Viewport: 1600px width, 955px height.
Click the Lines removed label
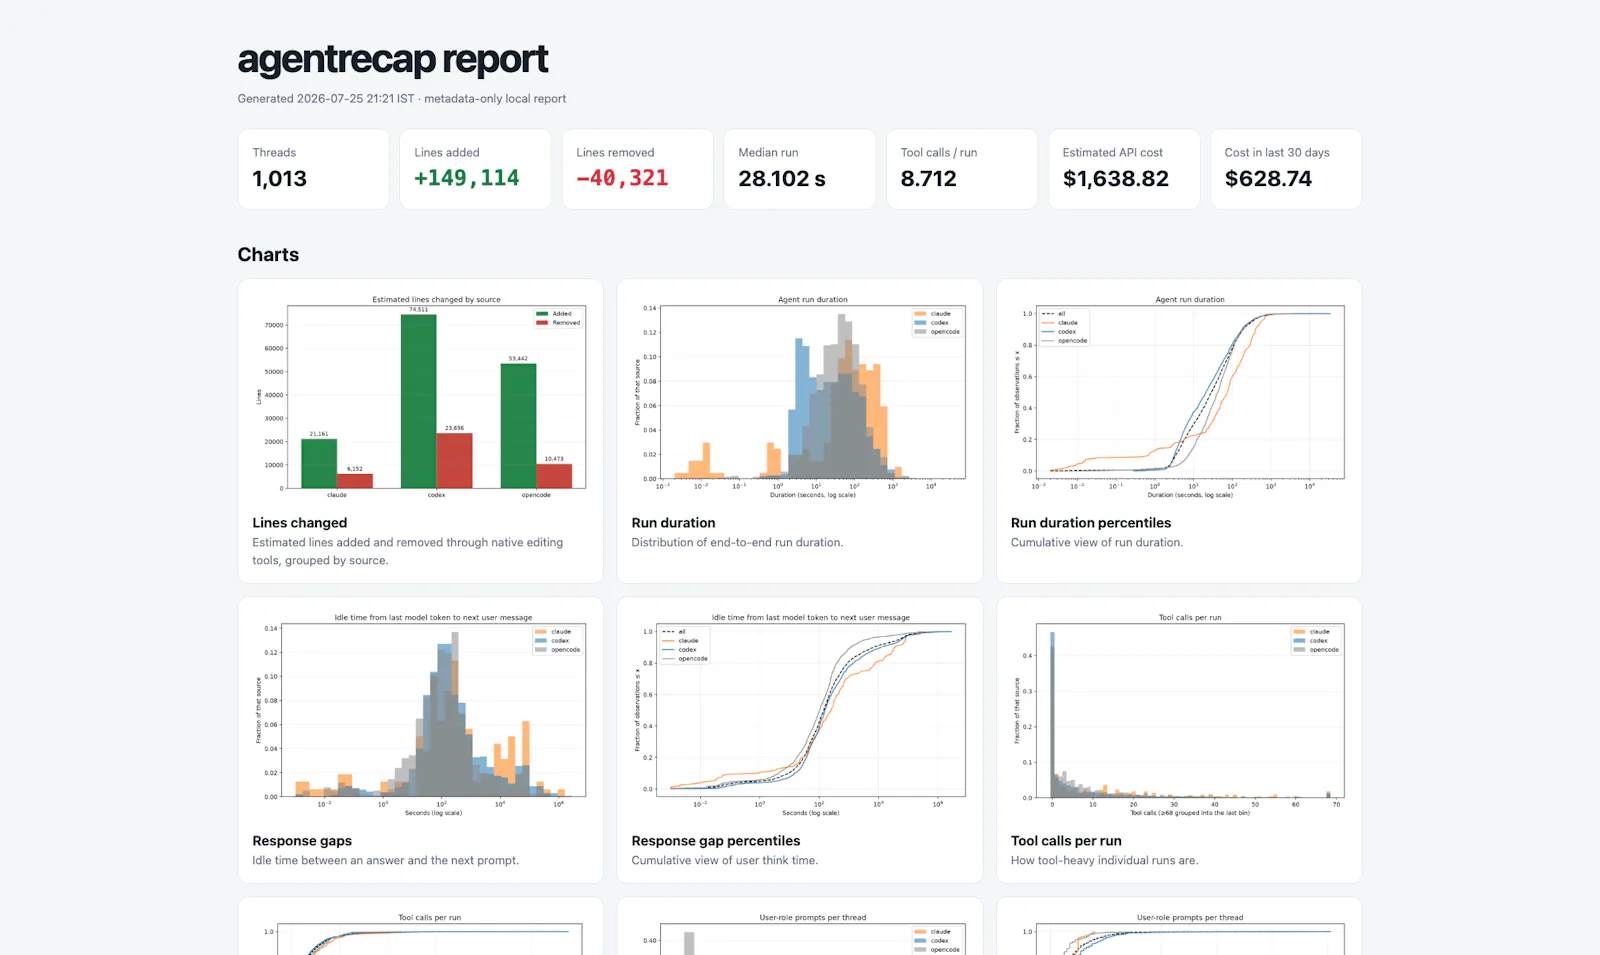point(615,153)
